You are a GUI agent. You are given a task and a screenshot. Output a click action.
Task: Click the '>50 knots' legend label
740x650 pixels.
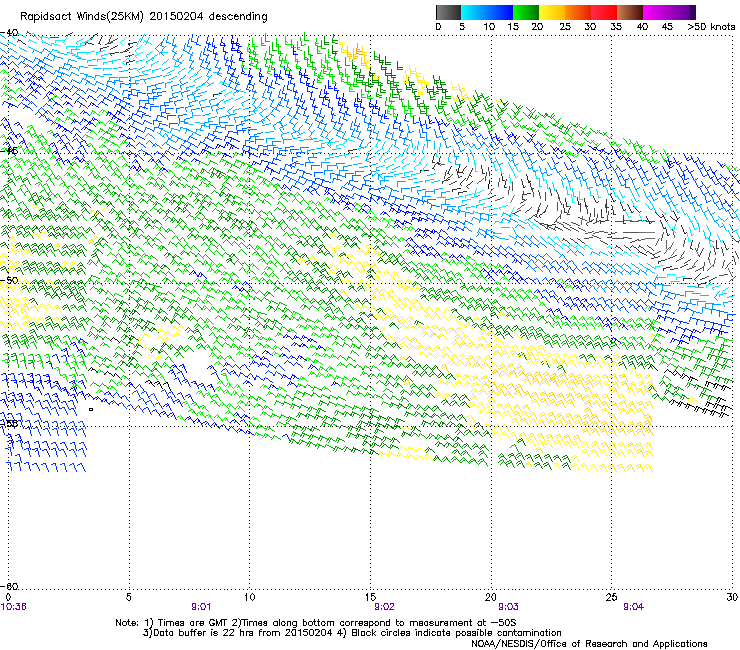(x=712, y=27)
